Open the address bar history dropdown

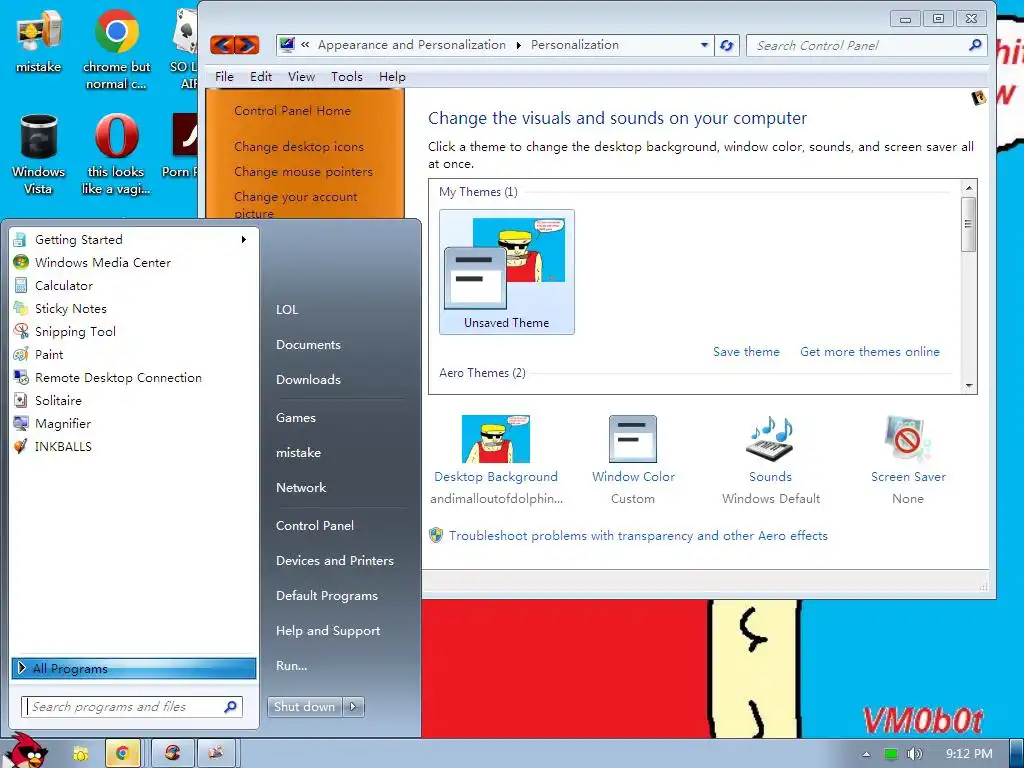[x=704, y=45]
